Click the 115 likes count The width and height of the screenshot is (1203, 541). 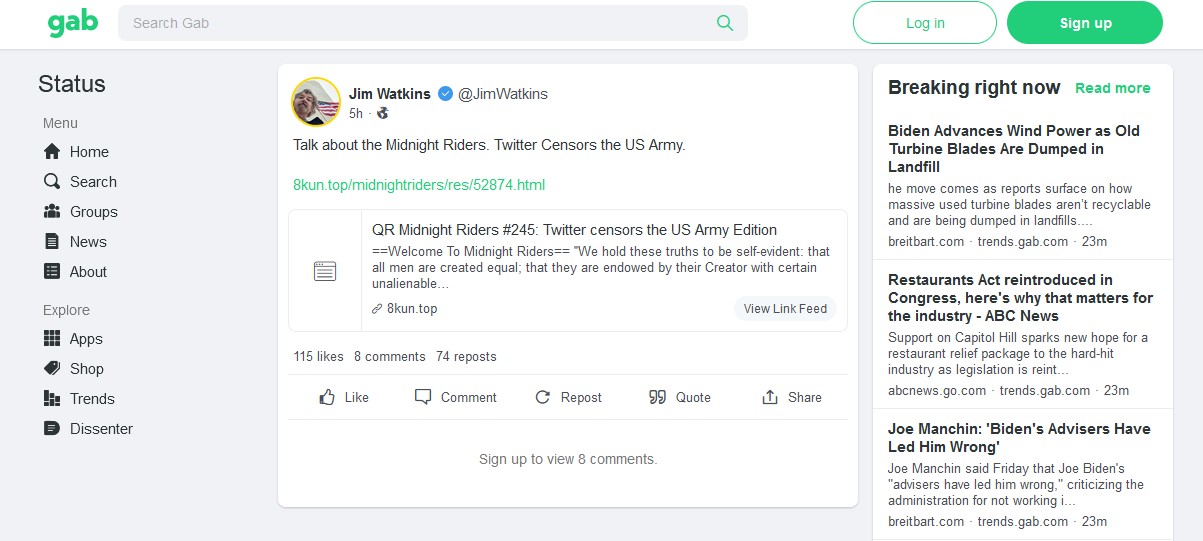(x=318, y=357)
